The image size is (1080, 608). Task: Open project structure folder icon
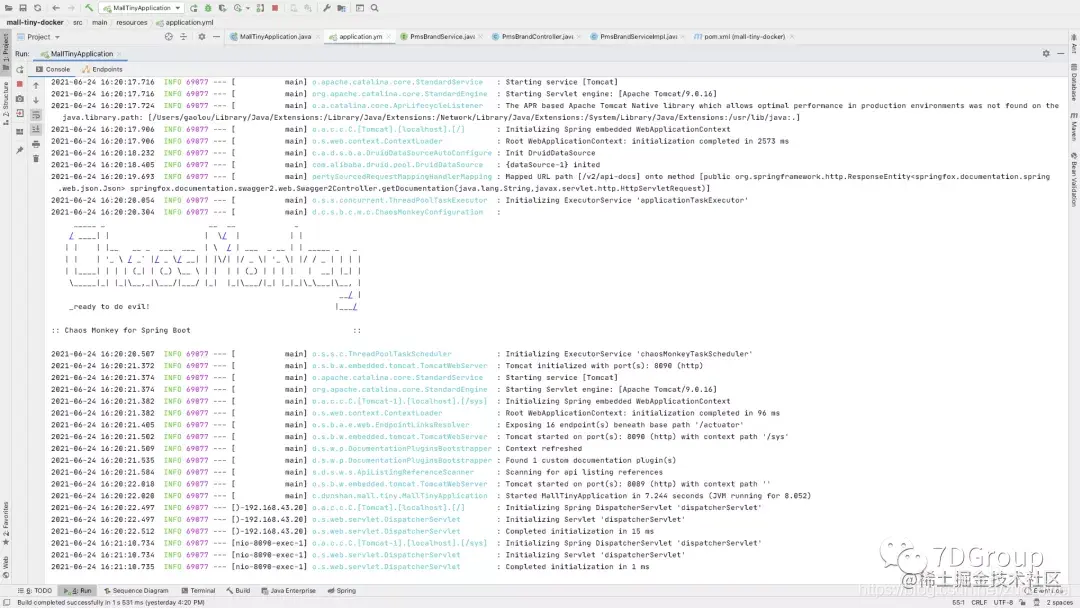[341, 8]
